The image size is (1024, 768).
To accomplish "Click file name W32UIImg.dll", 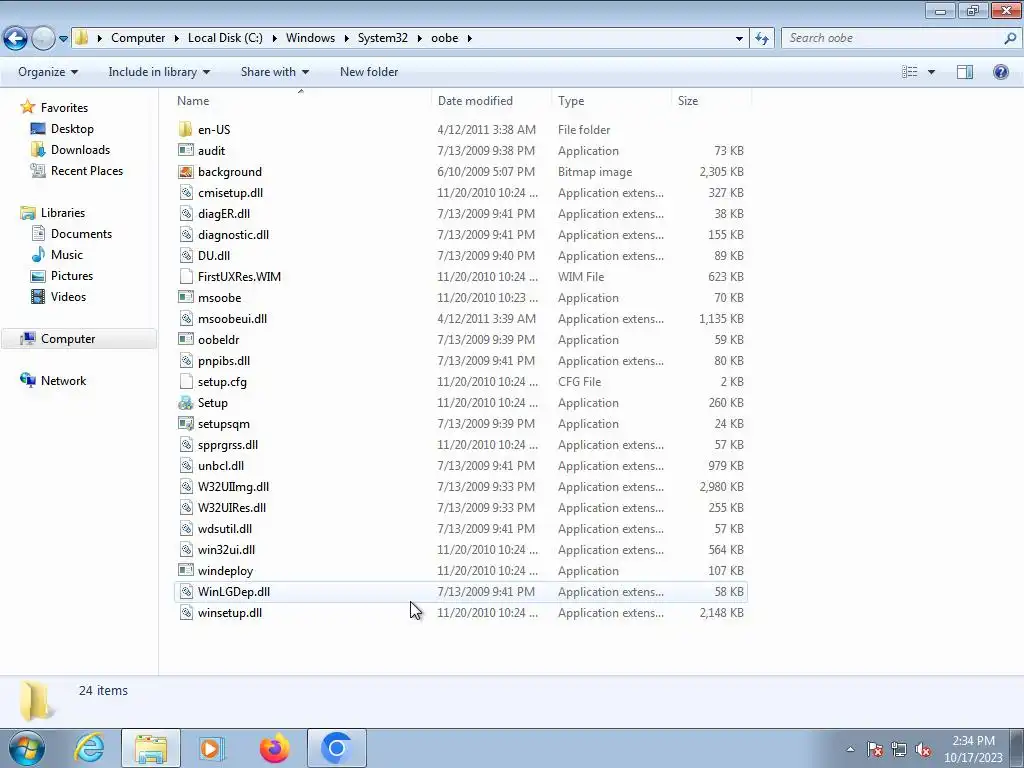I will coord(233,487).
